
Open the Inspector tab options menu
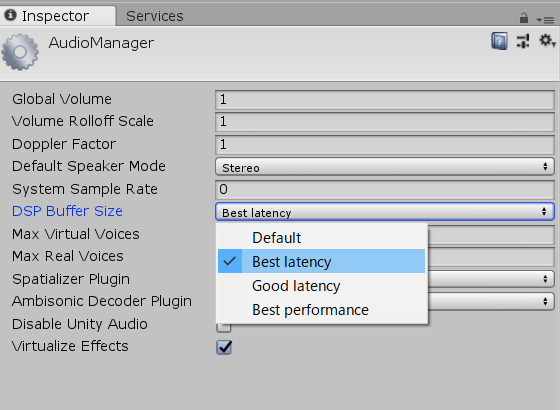coord(545,20)
